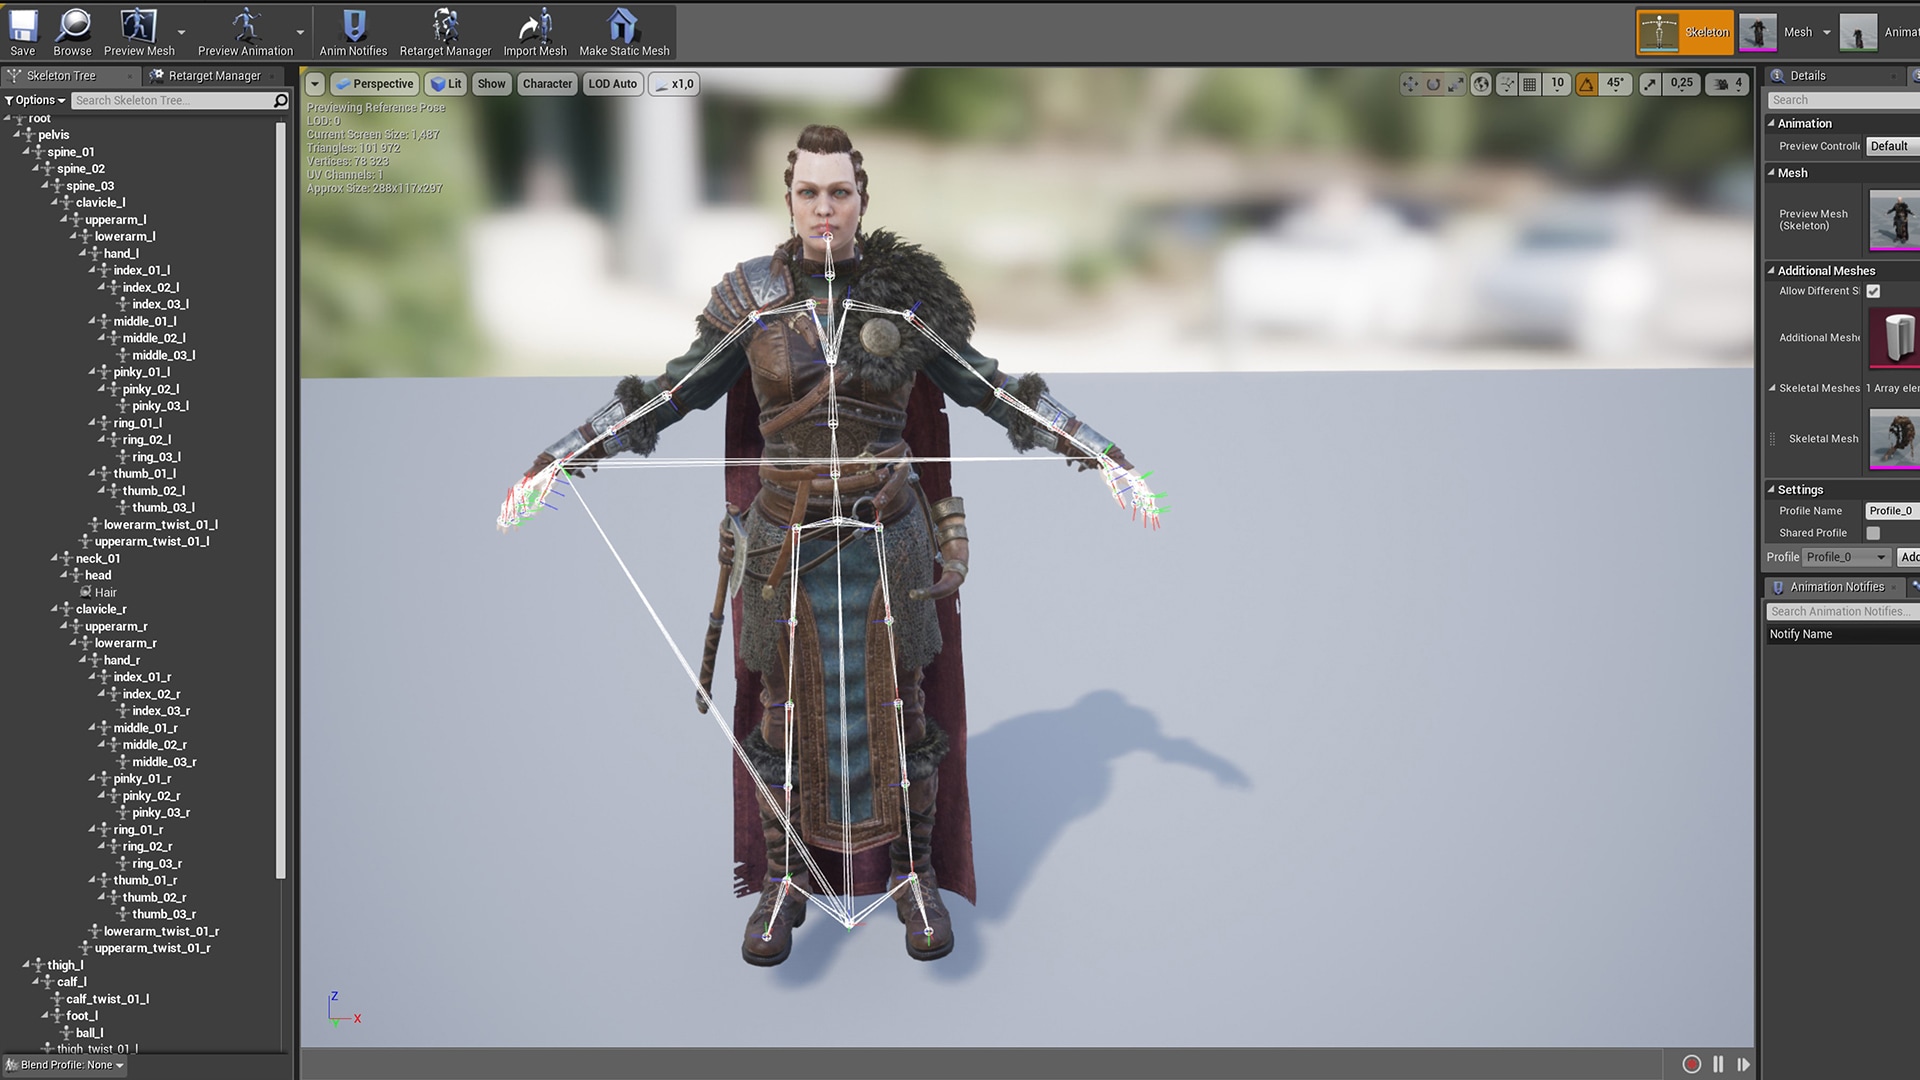Open the Retarget Manager from the toolbar

pos(445,31)
